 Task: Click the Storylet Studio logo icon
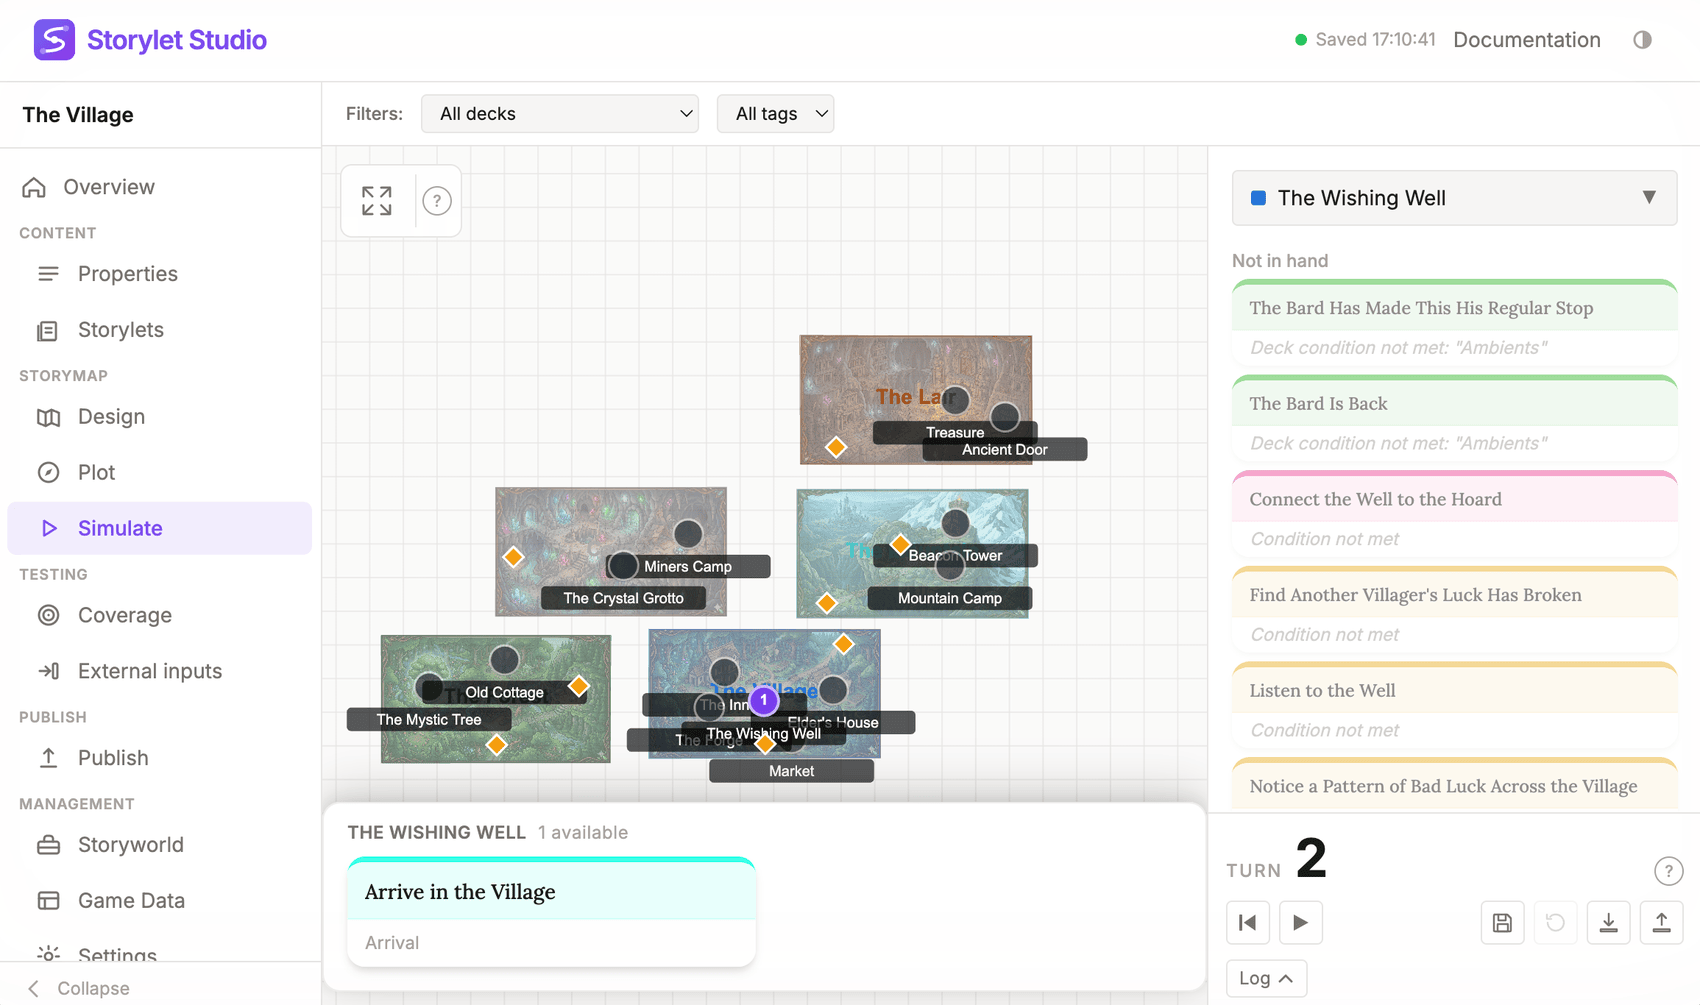(54, 40)
